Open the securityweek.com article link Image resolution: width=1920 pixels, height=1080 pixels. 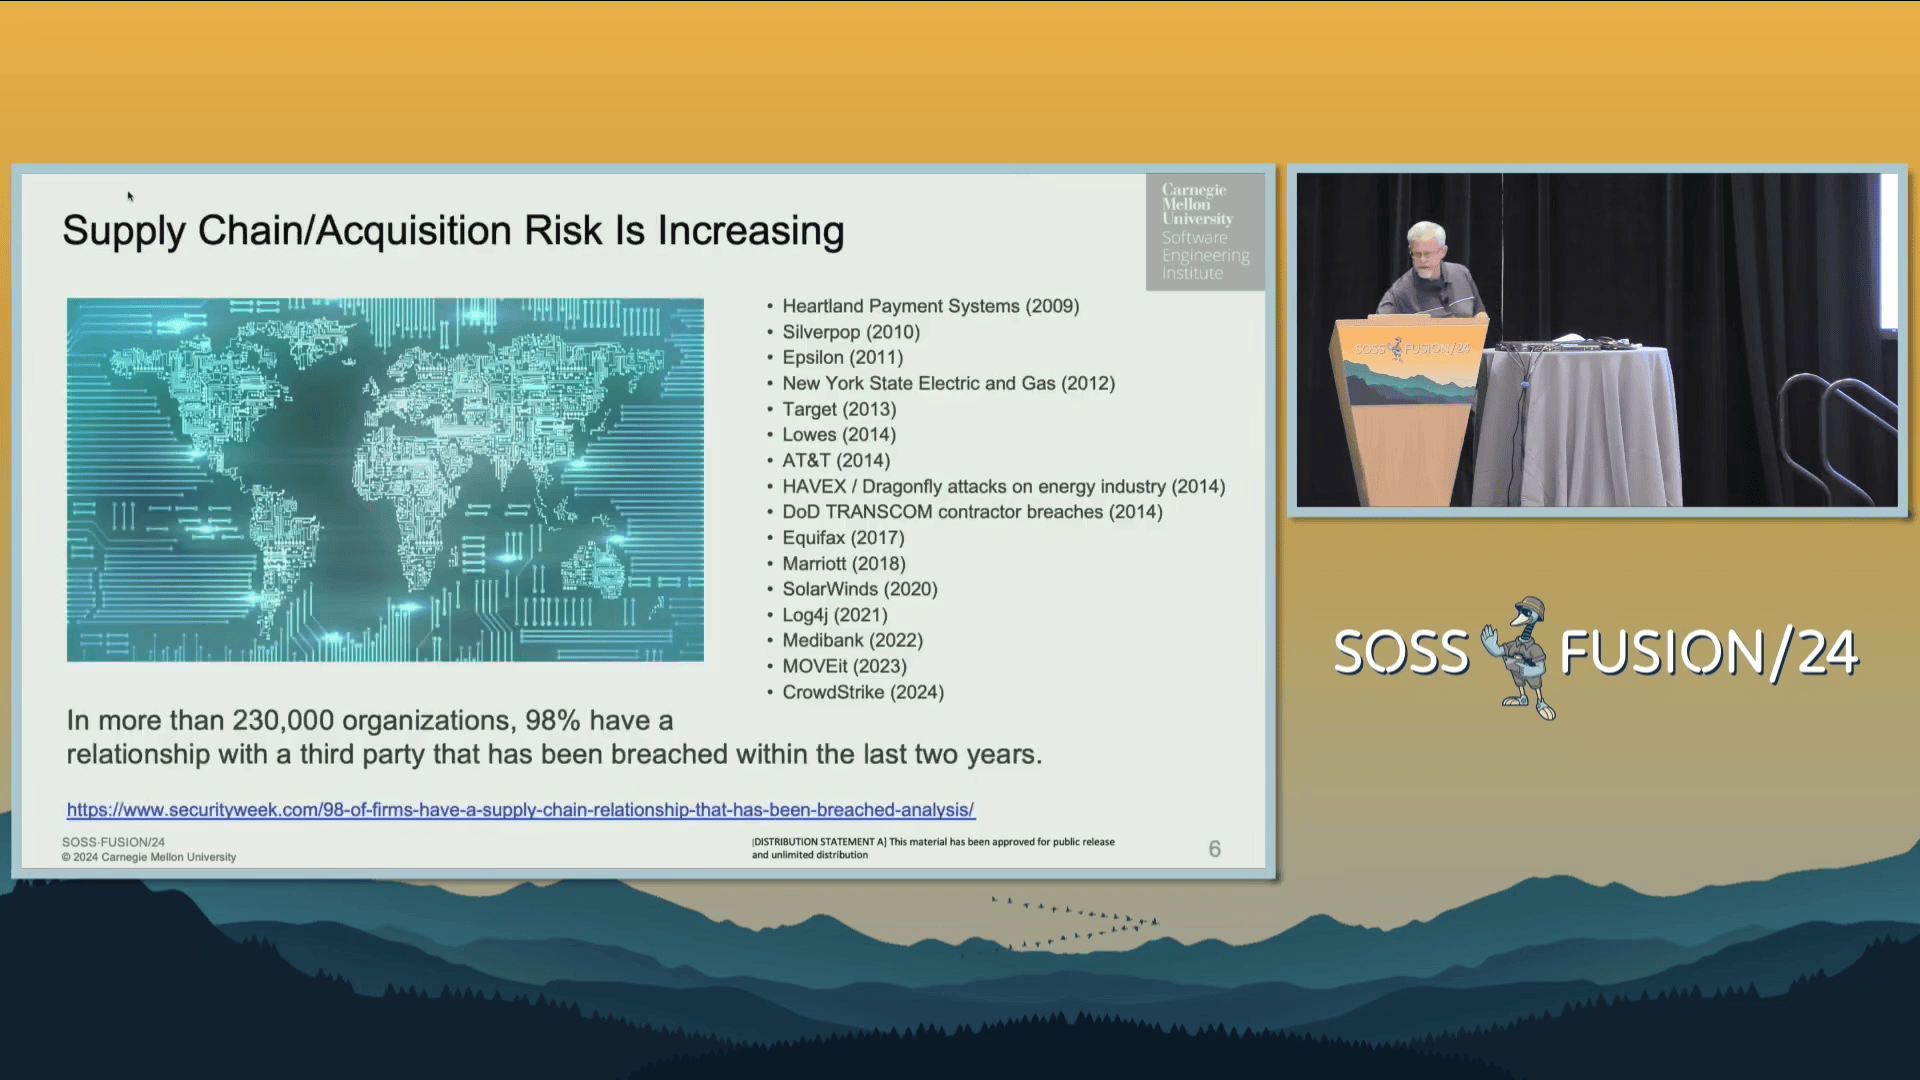pos(520,810)
